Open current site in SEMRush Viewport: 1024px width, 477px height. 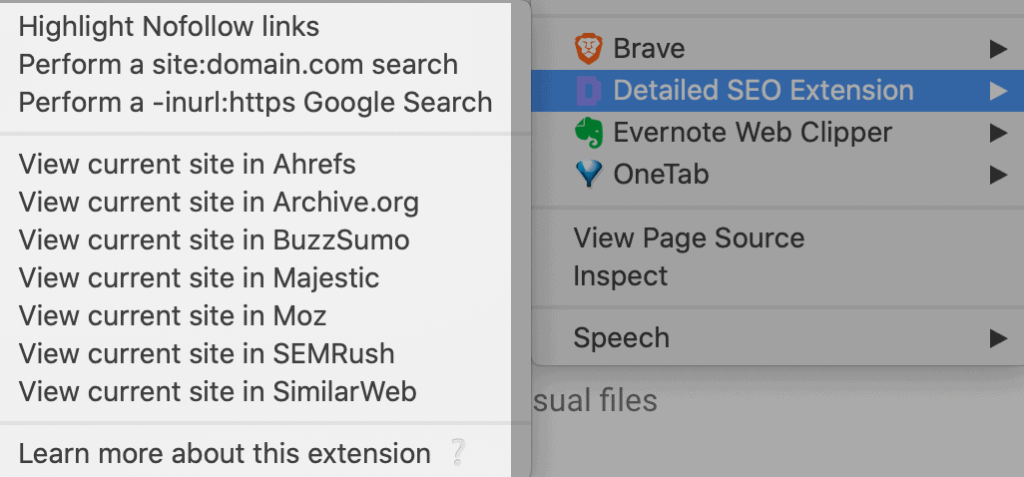pos(206,353)
